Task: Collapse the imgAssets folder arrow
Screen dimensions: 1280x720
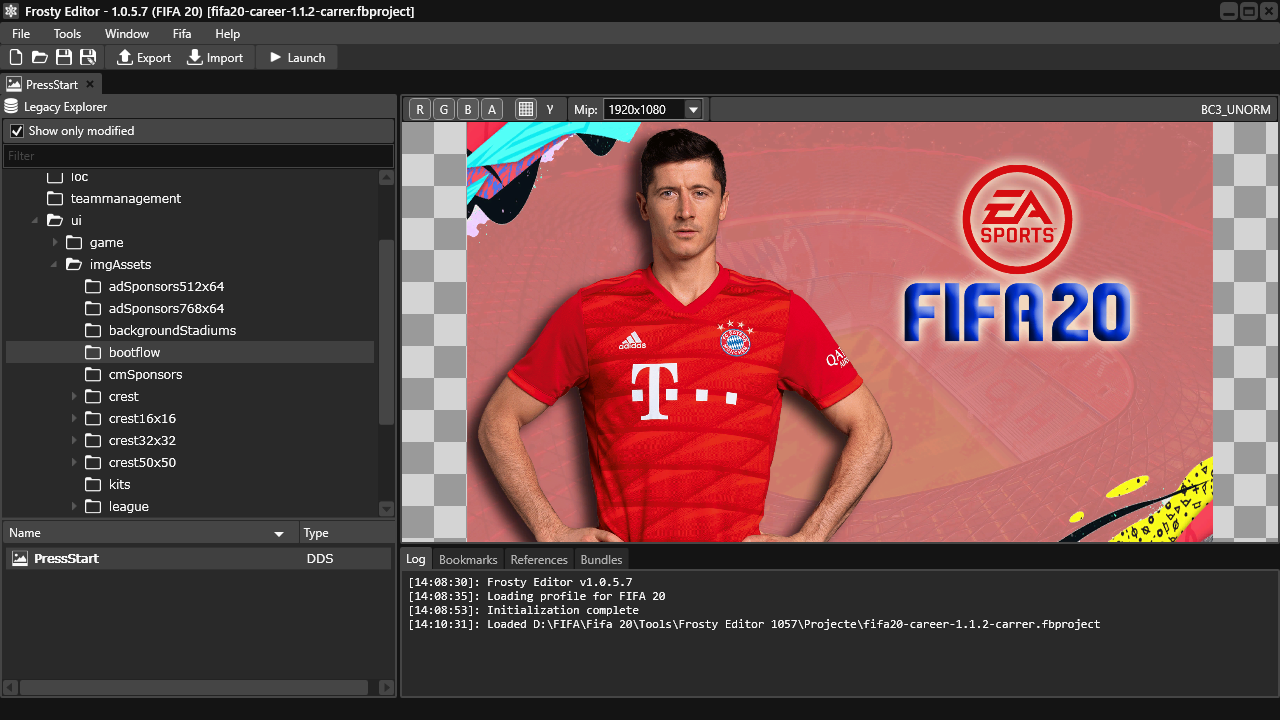Action: point(55,264)
